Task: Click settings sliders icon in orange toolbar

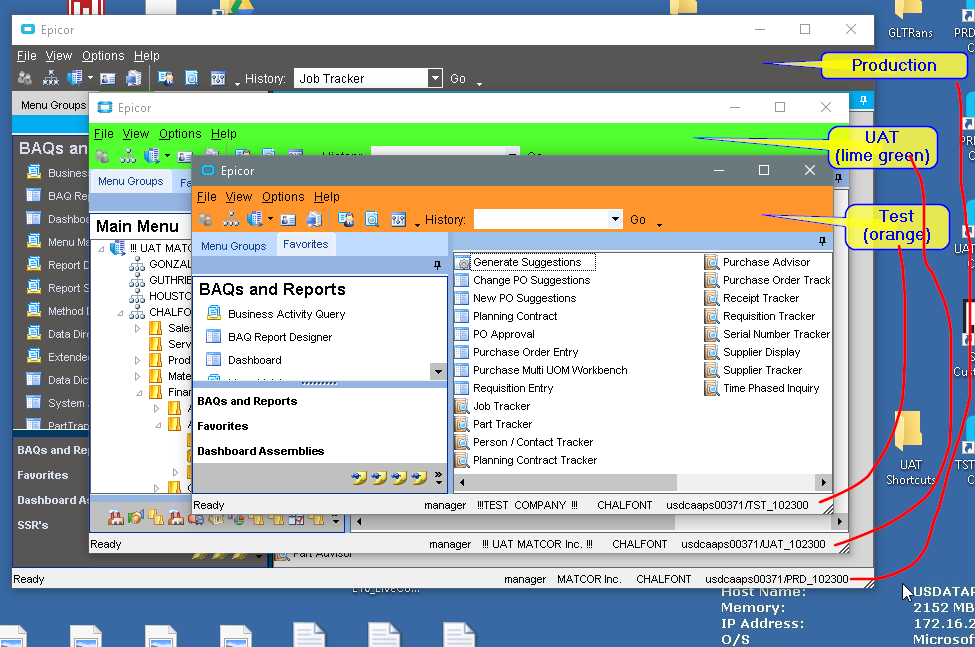Action: 398,219
